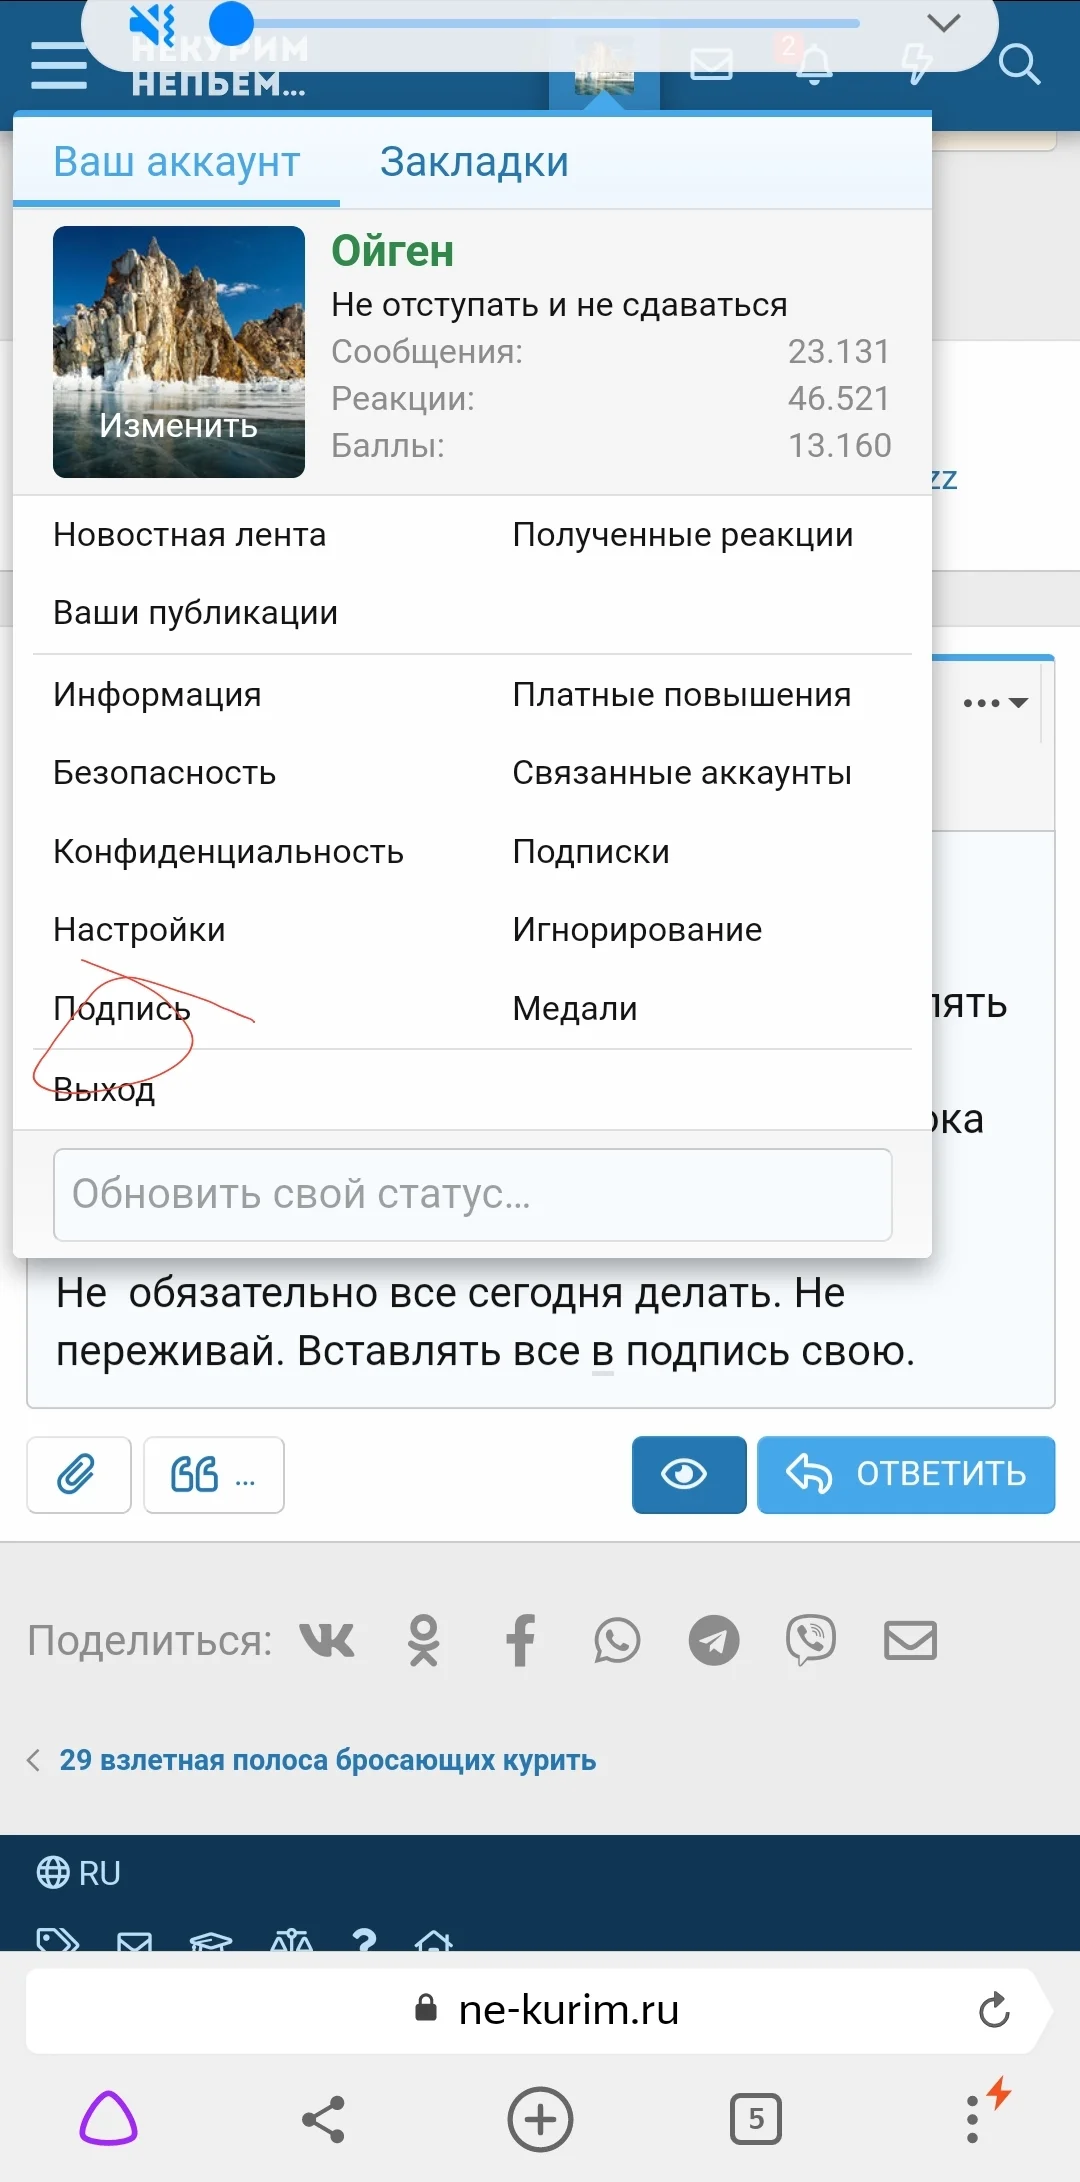Viewport: 1080px width, 2182px height.
Task: Open Подпись editor
Action: pos(122,1009)
